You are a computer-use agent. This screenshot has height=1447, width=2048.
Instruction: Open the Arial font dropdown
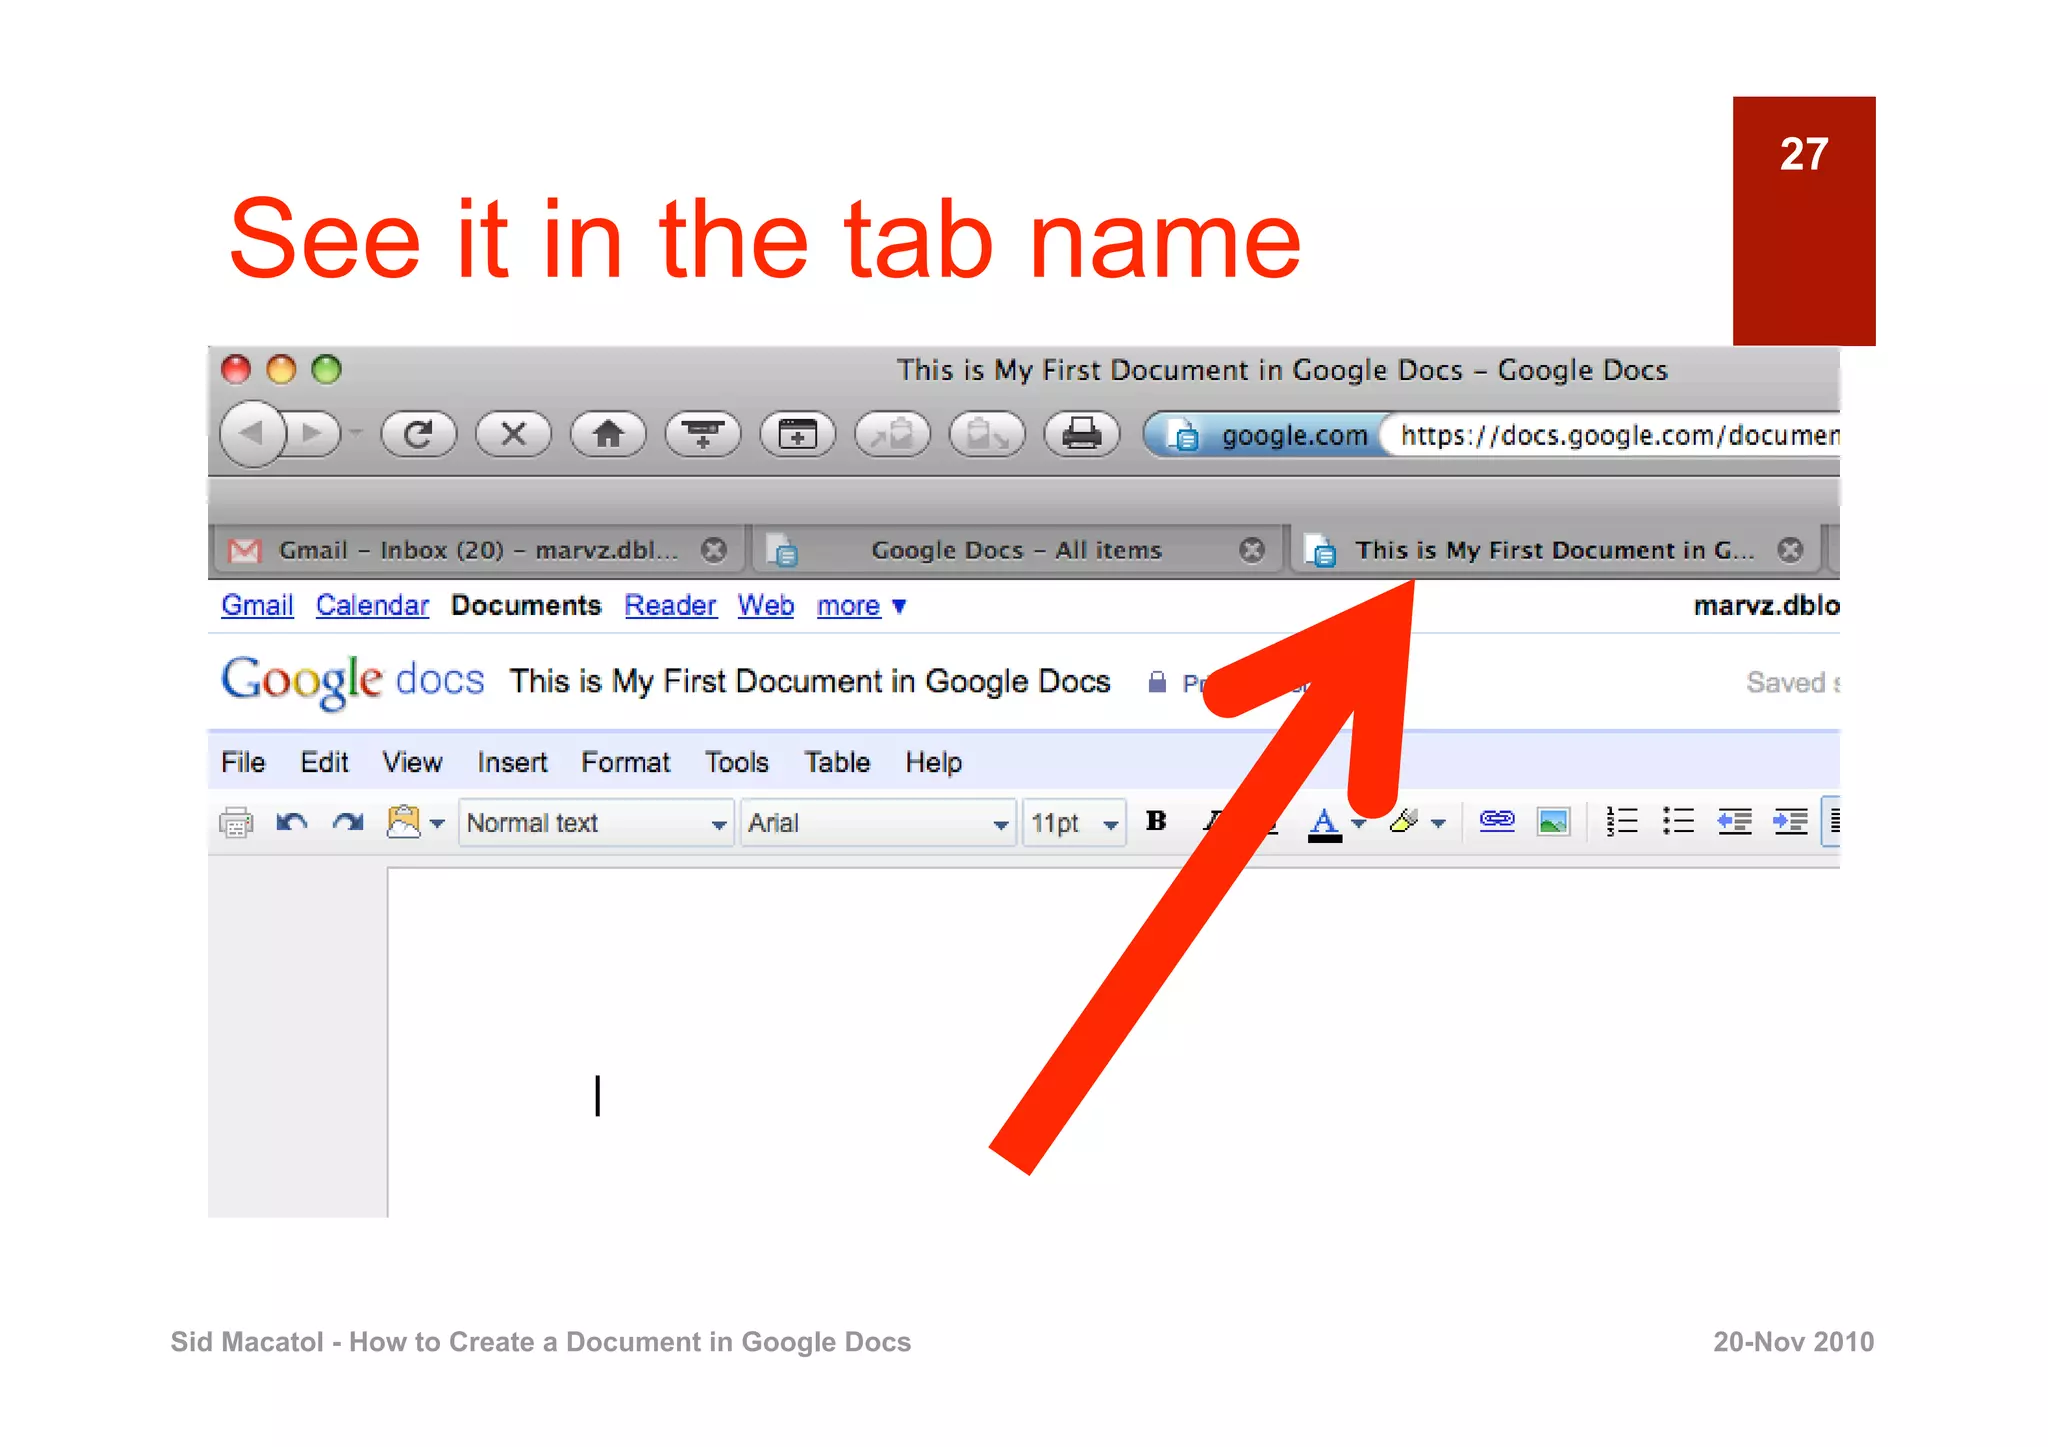click(x=878, y=823)
